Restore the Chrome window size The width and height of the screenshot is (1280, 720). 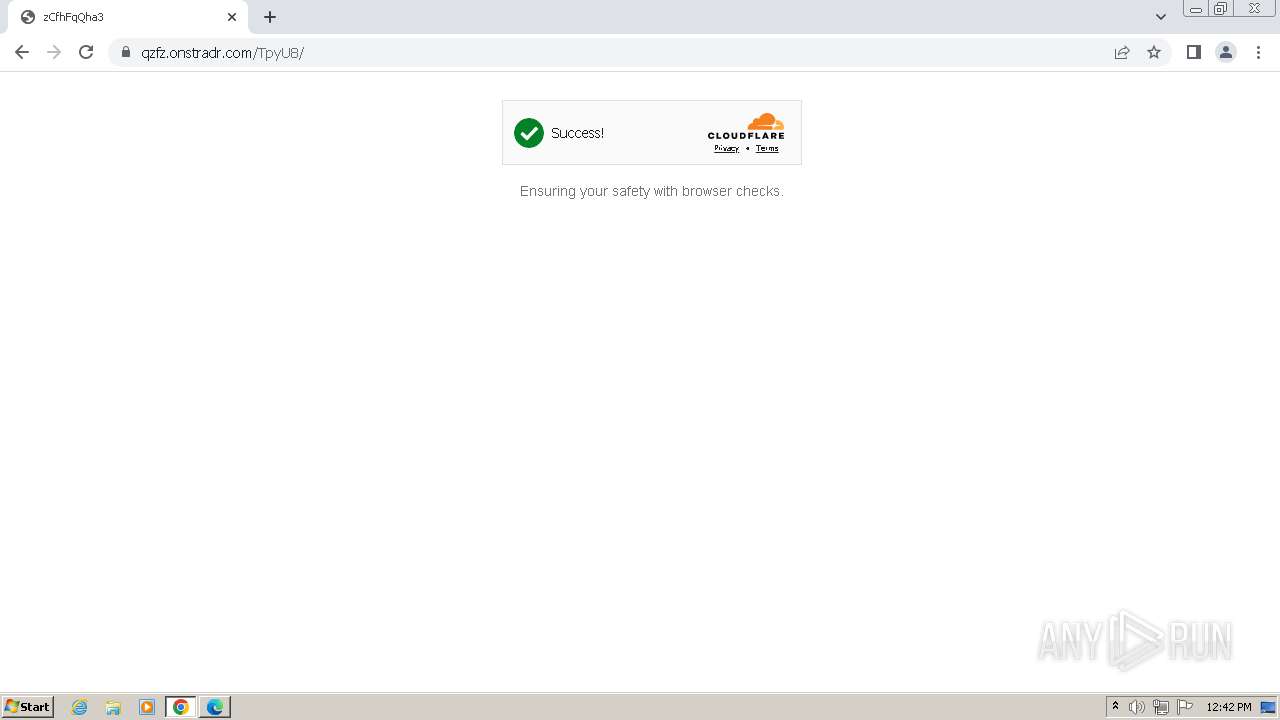(1221, 9)
